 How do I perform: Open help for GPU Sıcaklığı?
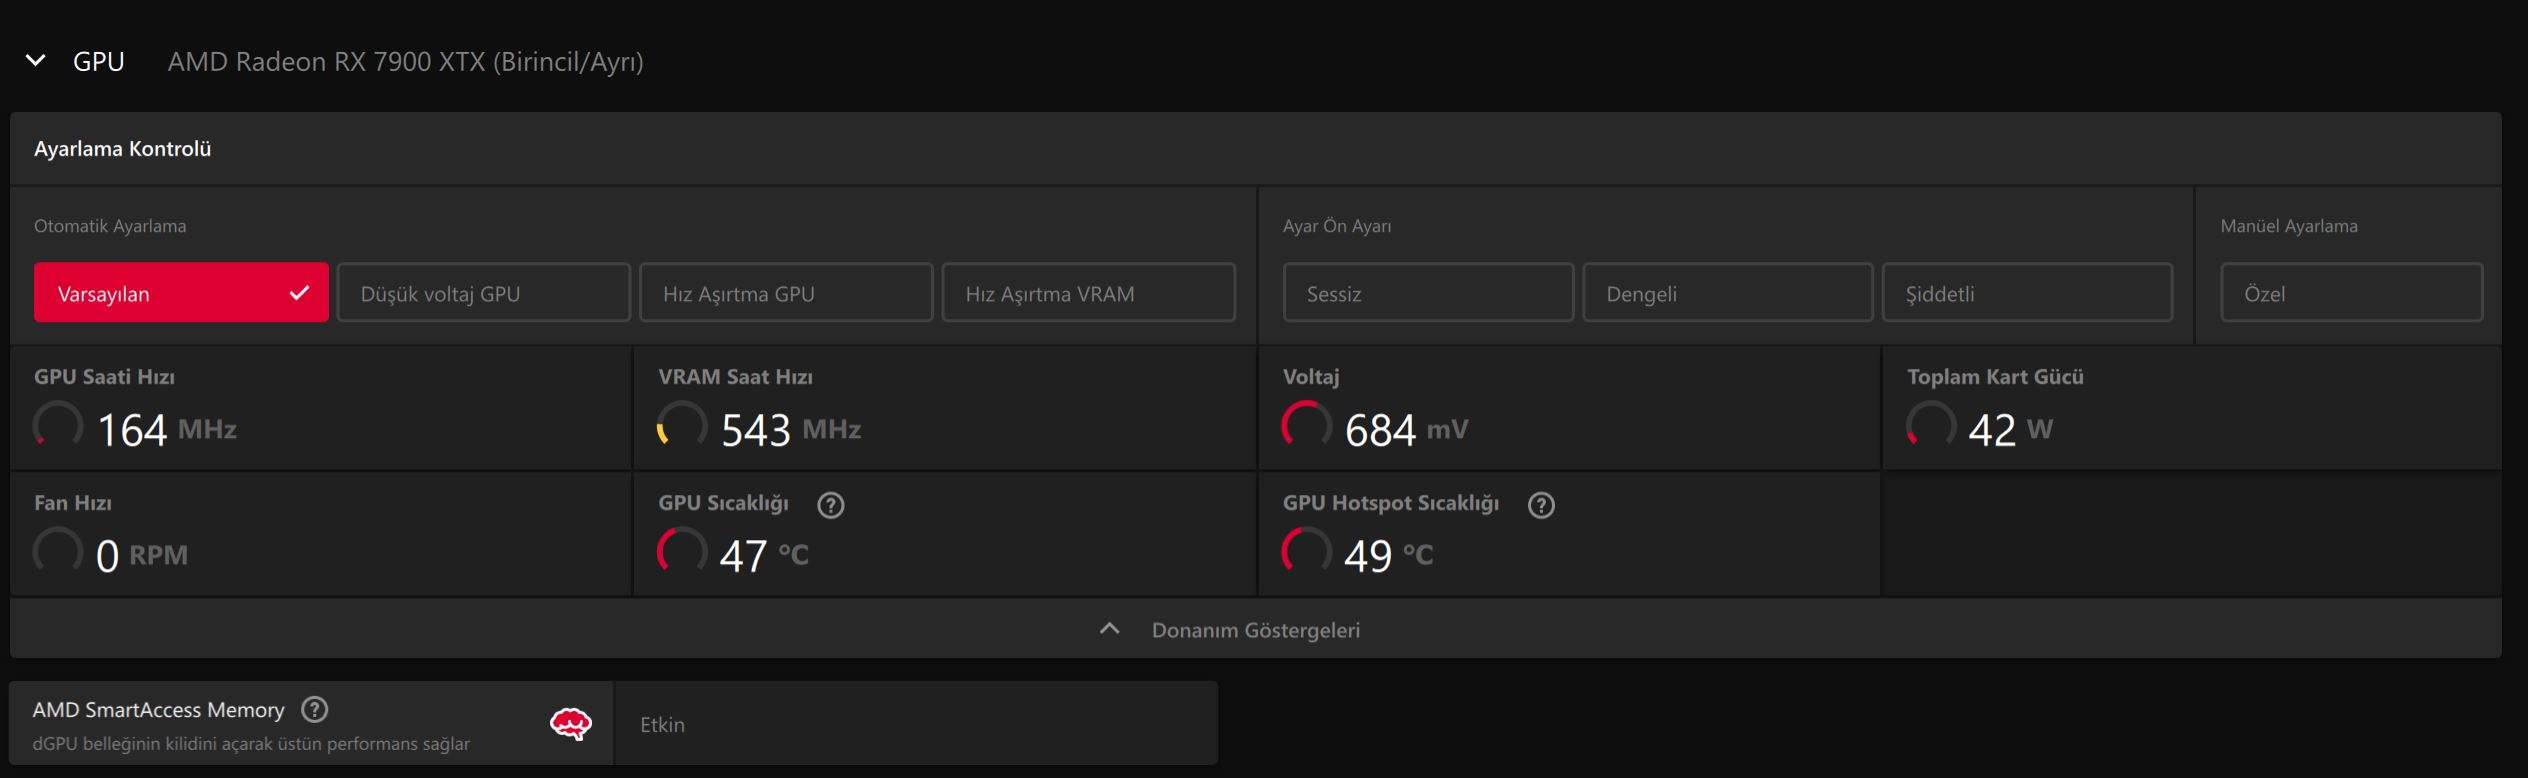[x=831, y=505]
